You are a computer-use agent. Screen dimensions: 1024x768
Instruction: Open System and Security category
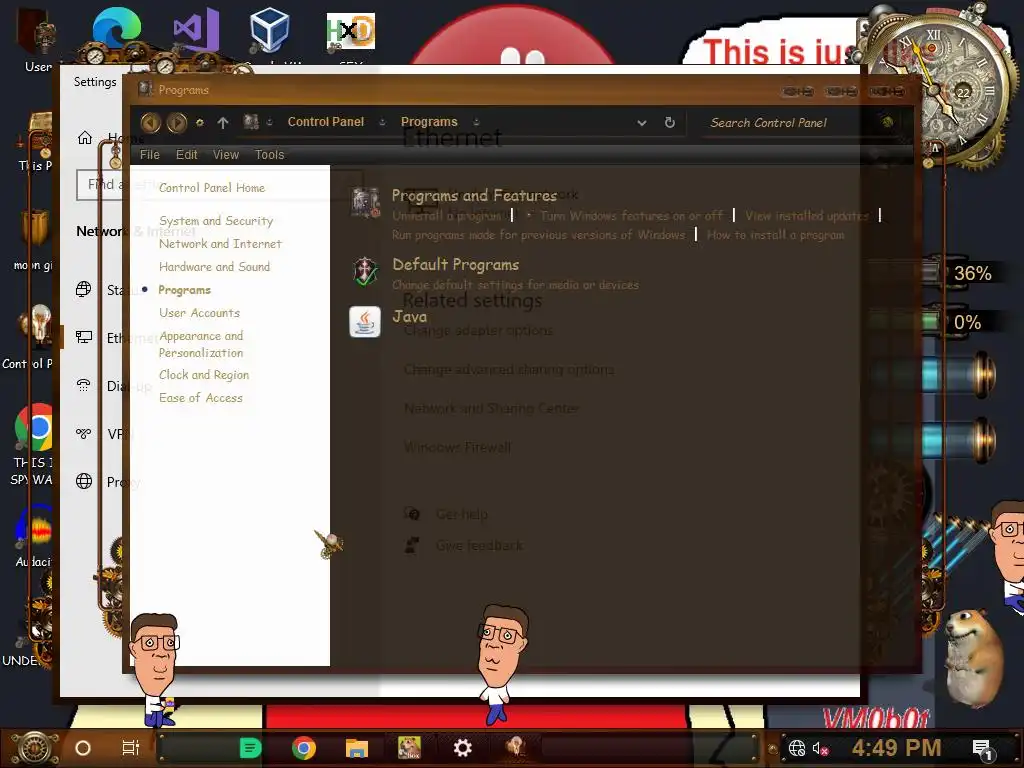(216, 221)
